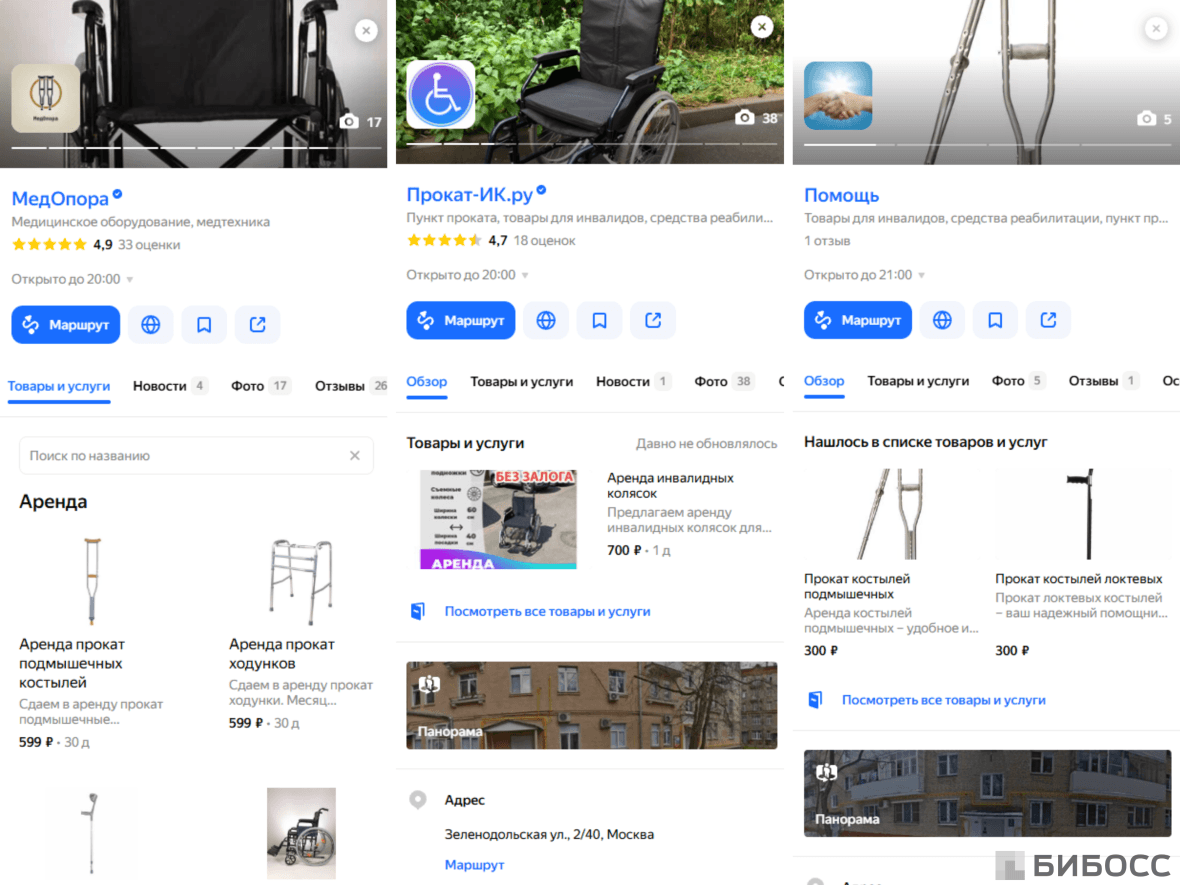
Task: Open Прокат-ИК.ру organization title link
Action: pos(470,194)
